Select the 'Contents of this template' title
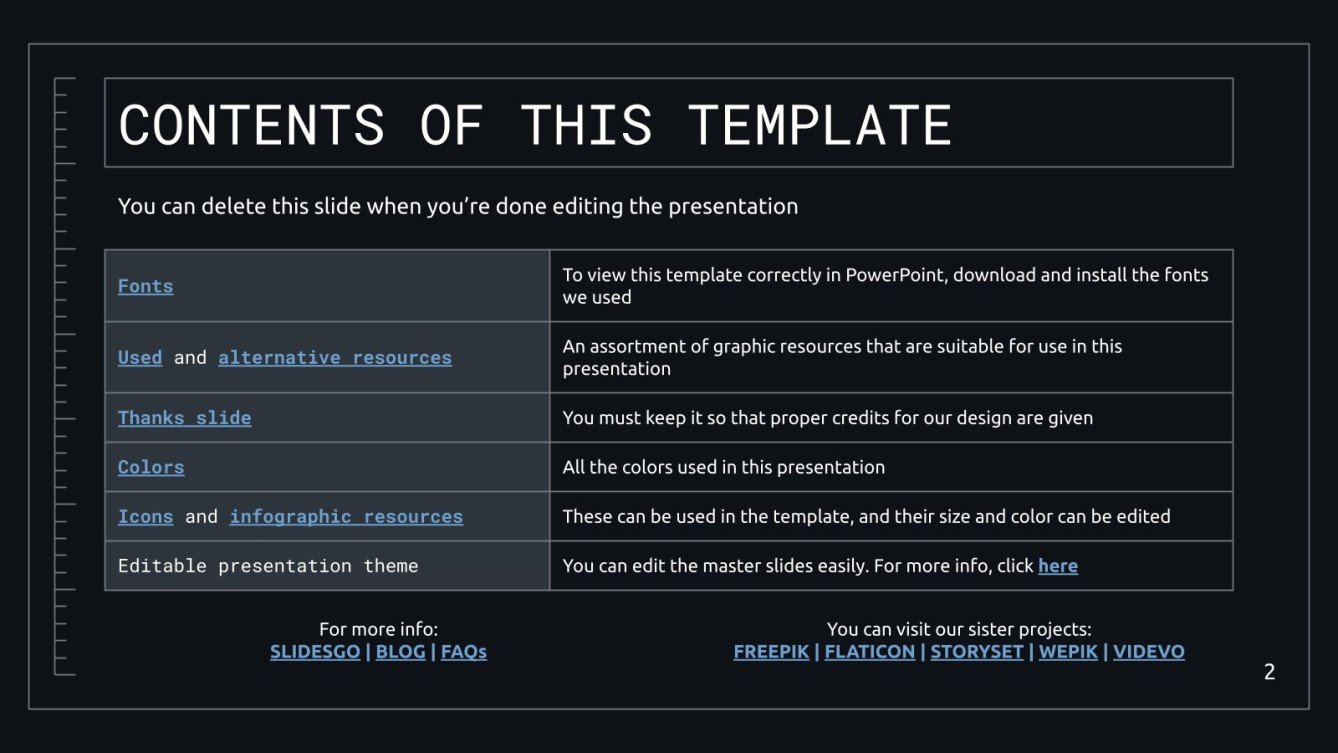The image size is (1338, 753). coord(535,124)
